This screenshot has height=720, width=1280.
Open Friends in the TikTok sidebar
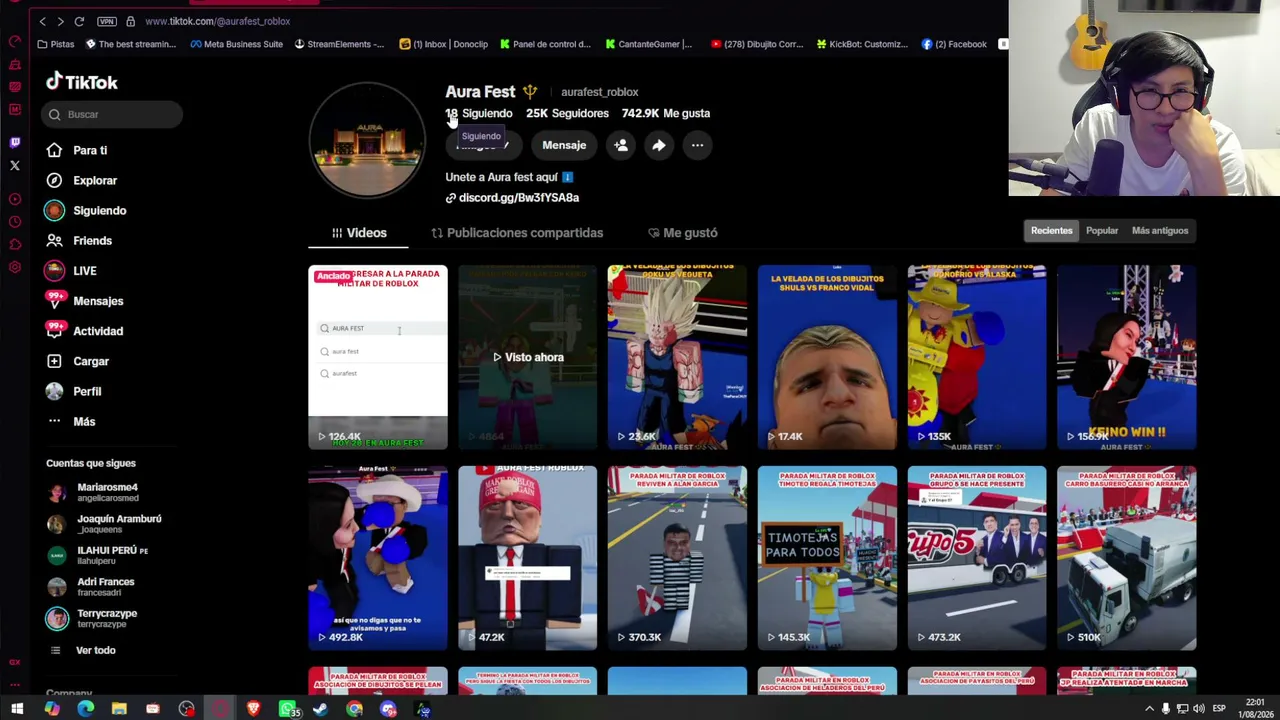click(x=92, y=240)
